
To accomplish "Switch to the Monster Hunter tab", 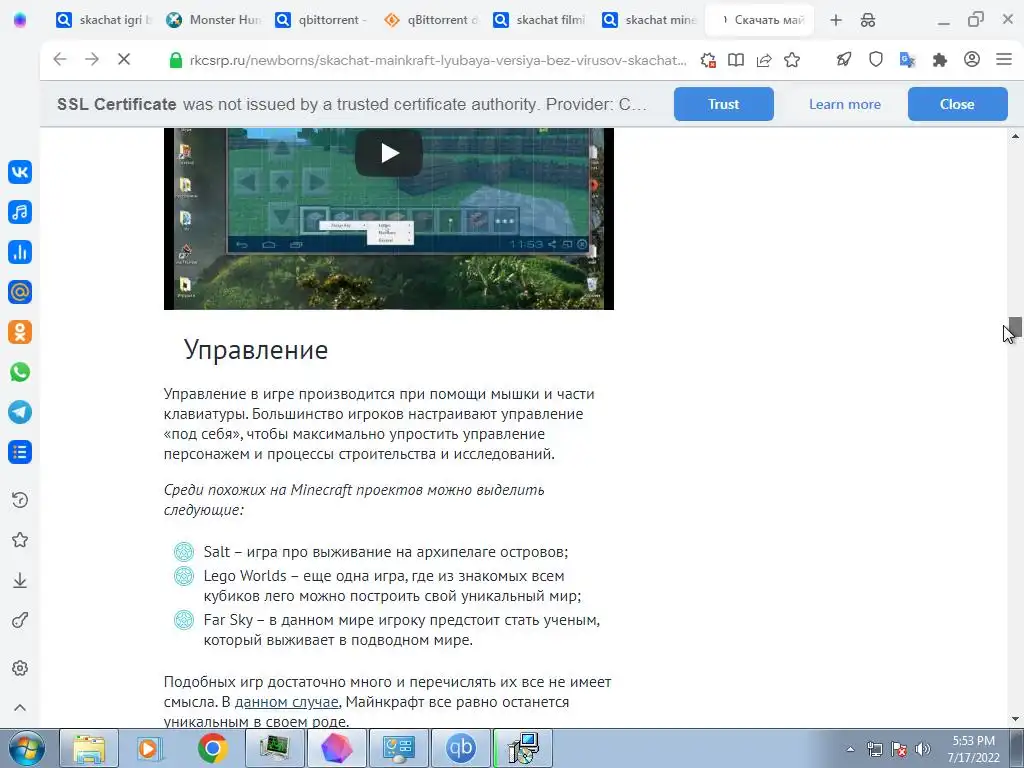I will [213, 20].
